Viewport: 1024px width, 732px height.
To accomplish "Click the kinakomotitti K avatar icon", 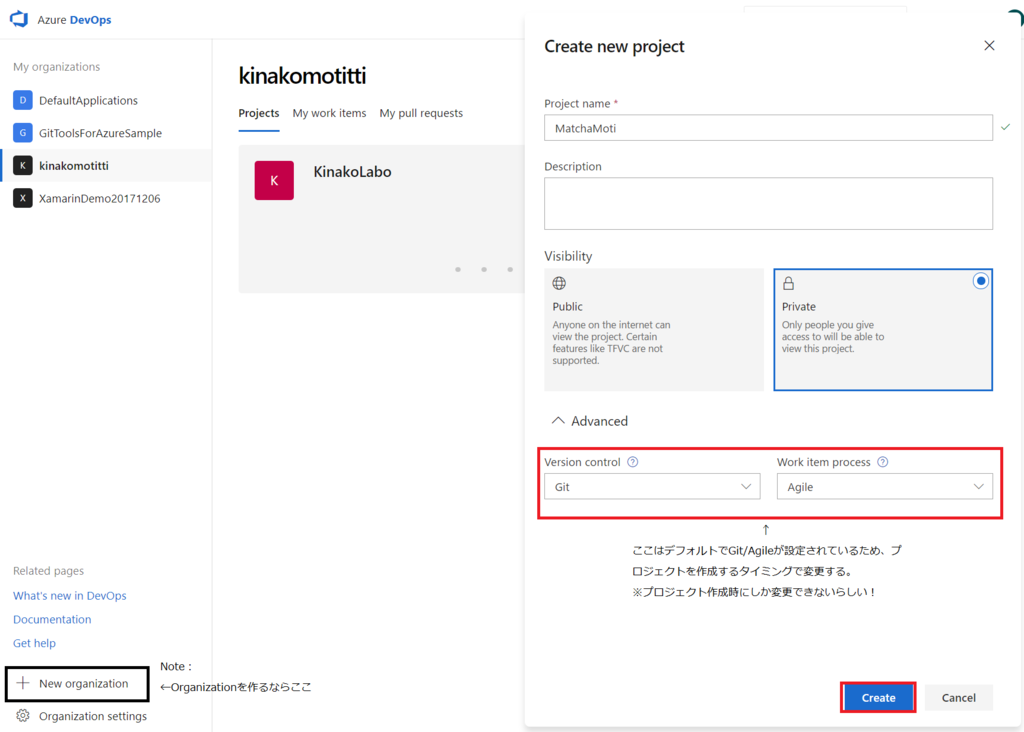I will coord(23,165).
